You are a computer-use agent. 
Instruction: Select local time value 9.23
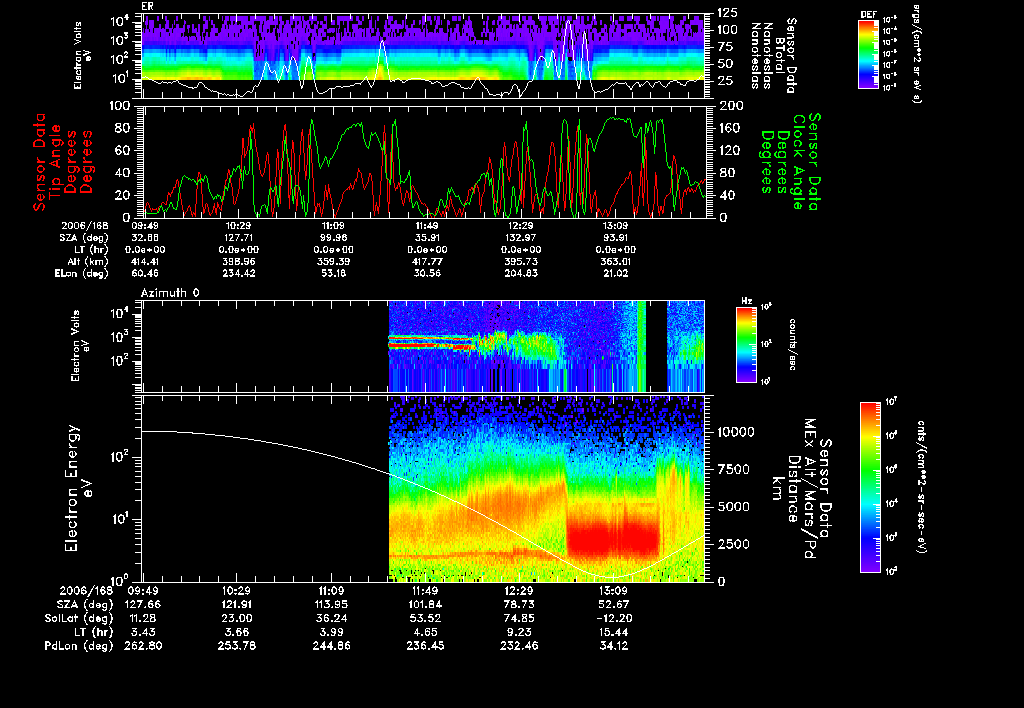(x=519, y=632)
